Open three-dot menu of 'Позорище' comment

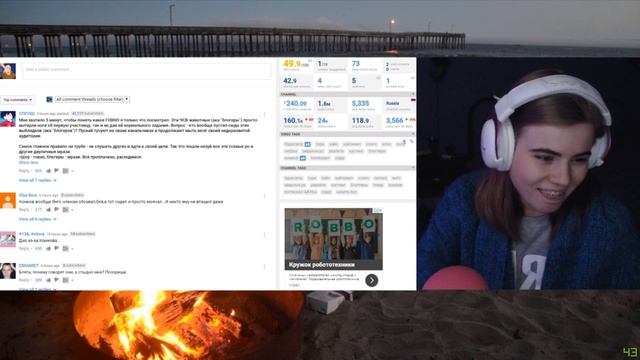264,267
